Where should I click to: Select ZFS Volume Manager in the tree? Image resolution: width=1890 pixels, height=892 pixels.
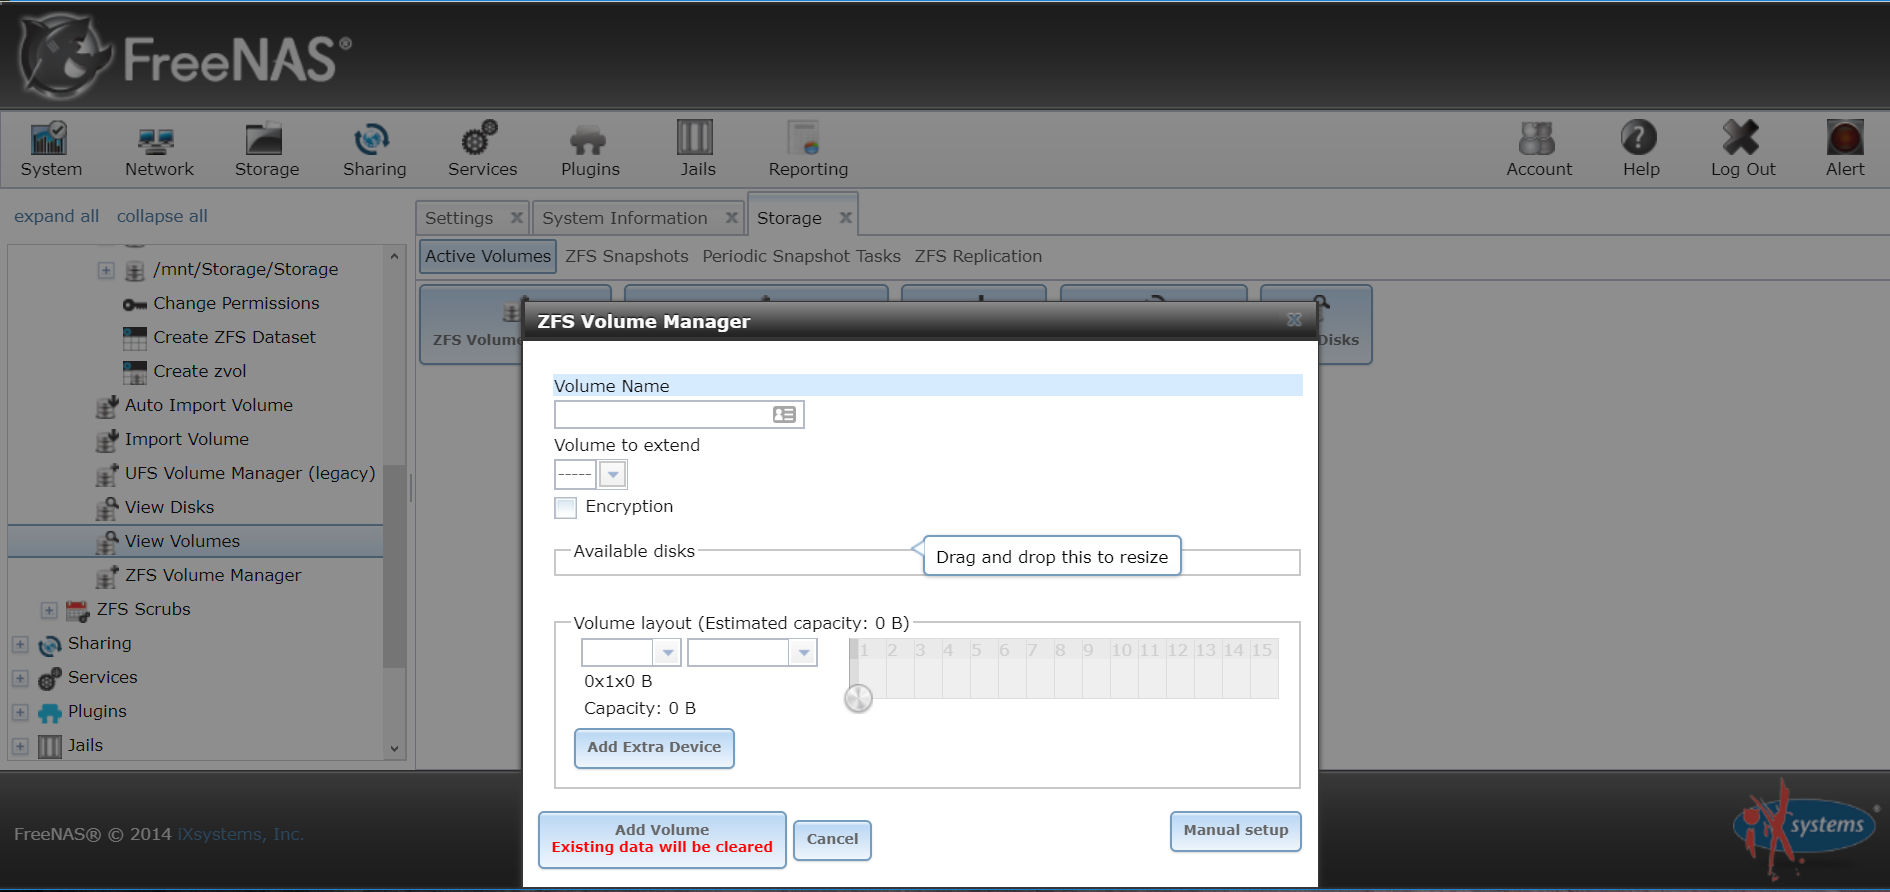(213, 575)
